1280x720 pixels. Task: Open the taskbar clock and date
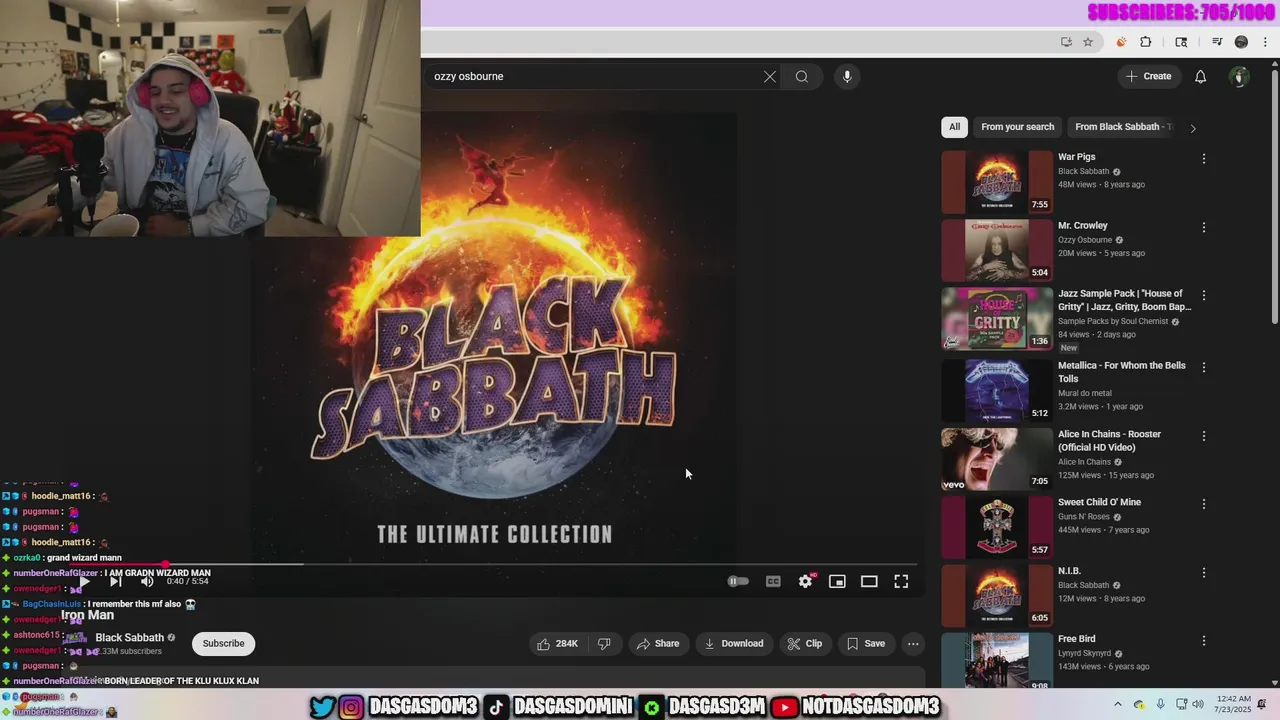[1234, 704]
